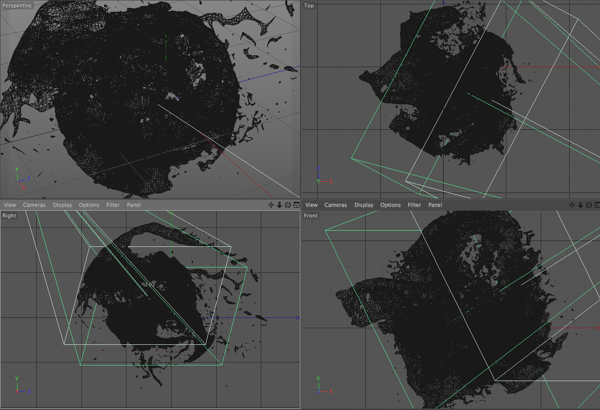
Task: Open the View menu of the Front viewport
Action: pyautogui.click(x=311, y=205)
